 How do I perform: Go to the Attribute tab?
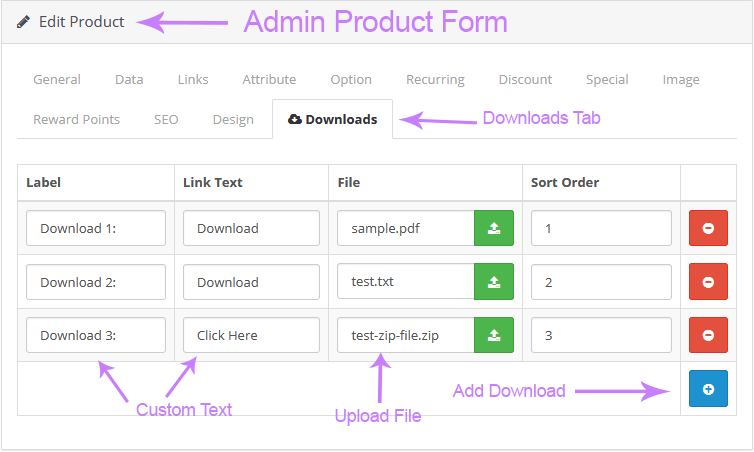269,79
